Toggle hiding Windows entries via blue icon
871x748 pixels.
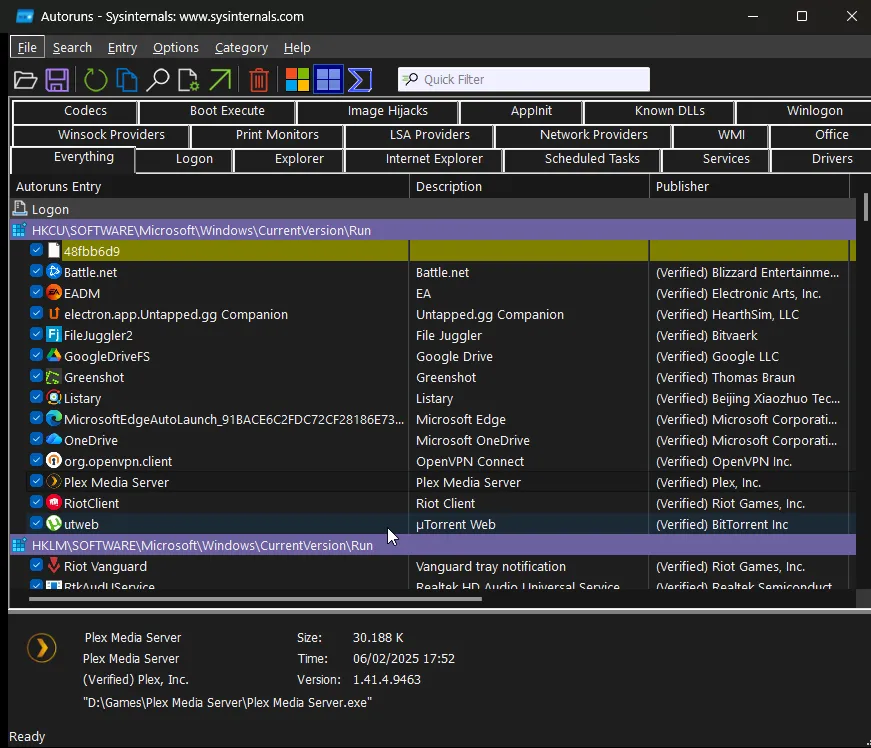coord(328,80)
